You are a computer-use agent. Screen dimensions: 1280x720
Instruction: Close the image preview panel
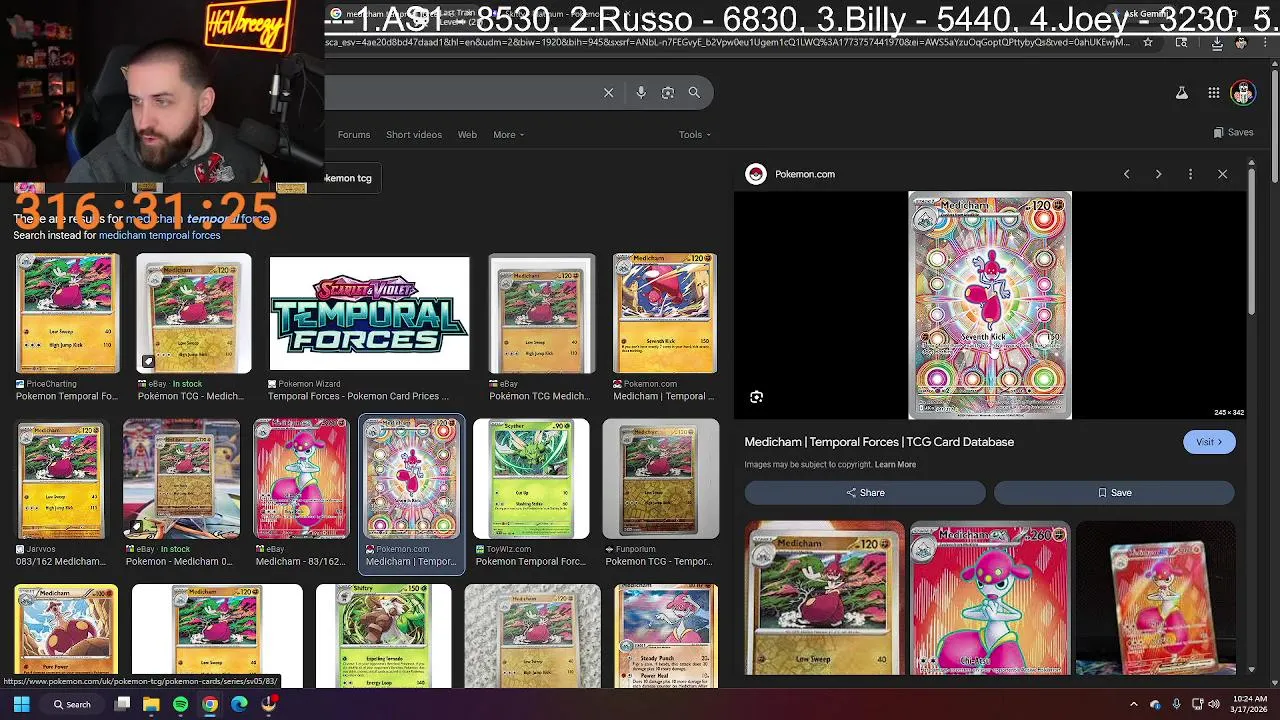[1222, 174]
